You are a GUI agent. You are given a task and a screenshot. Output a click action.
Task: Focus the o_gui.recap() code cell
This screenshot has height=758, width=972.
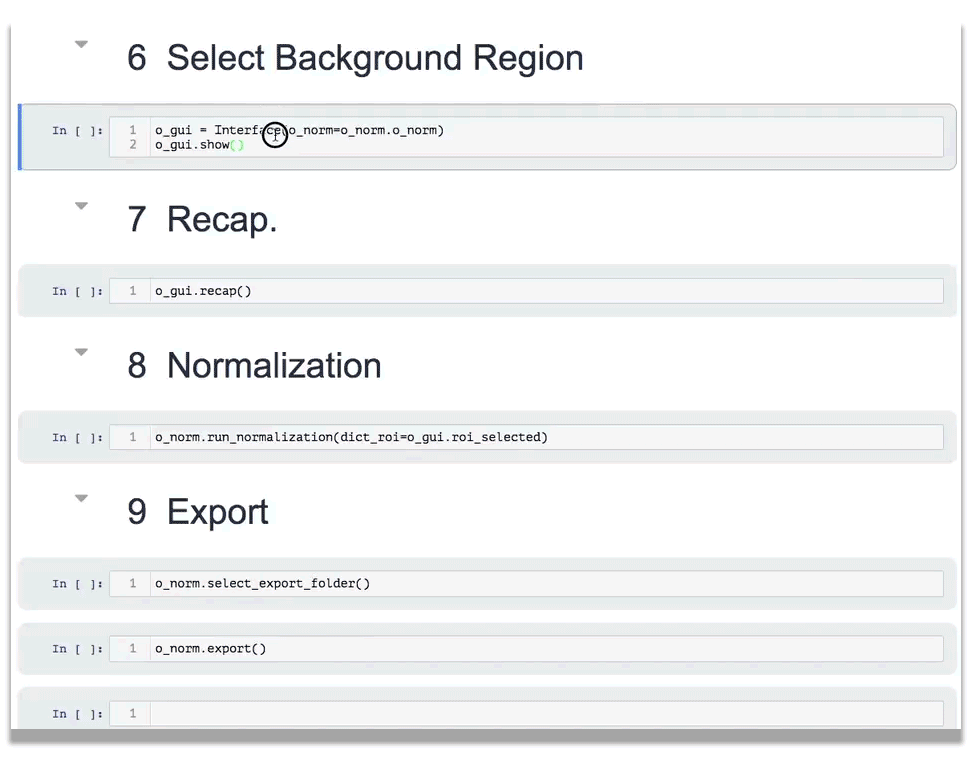point(540,291)
